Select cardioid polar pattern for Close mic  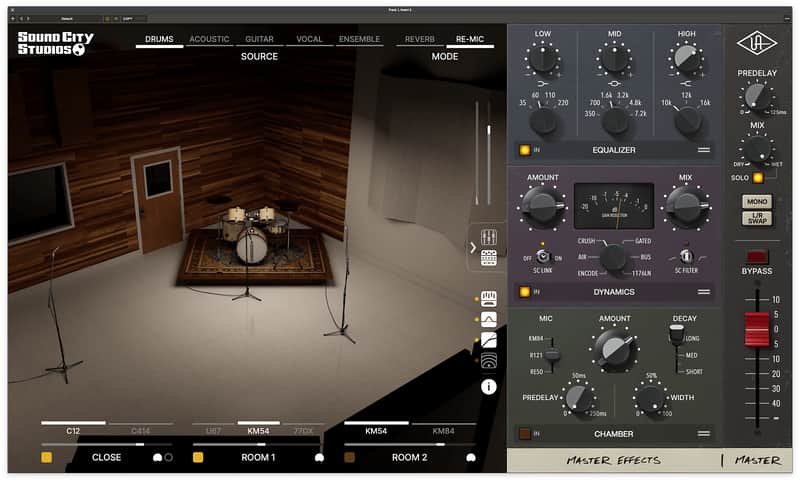[x=157, y=458]
